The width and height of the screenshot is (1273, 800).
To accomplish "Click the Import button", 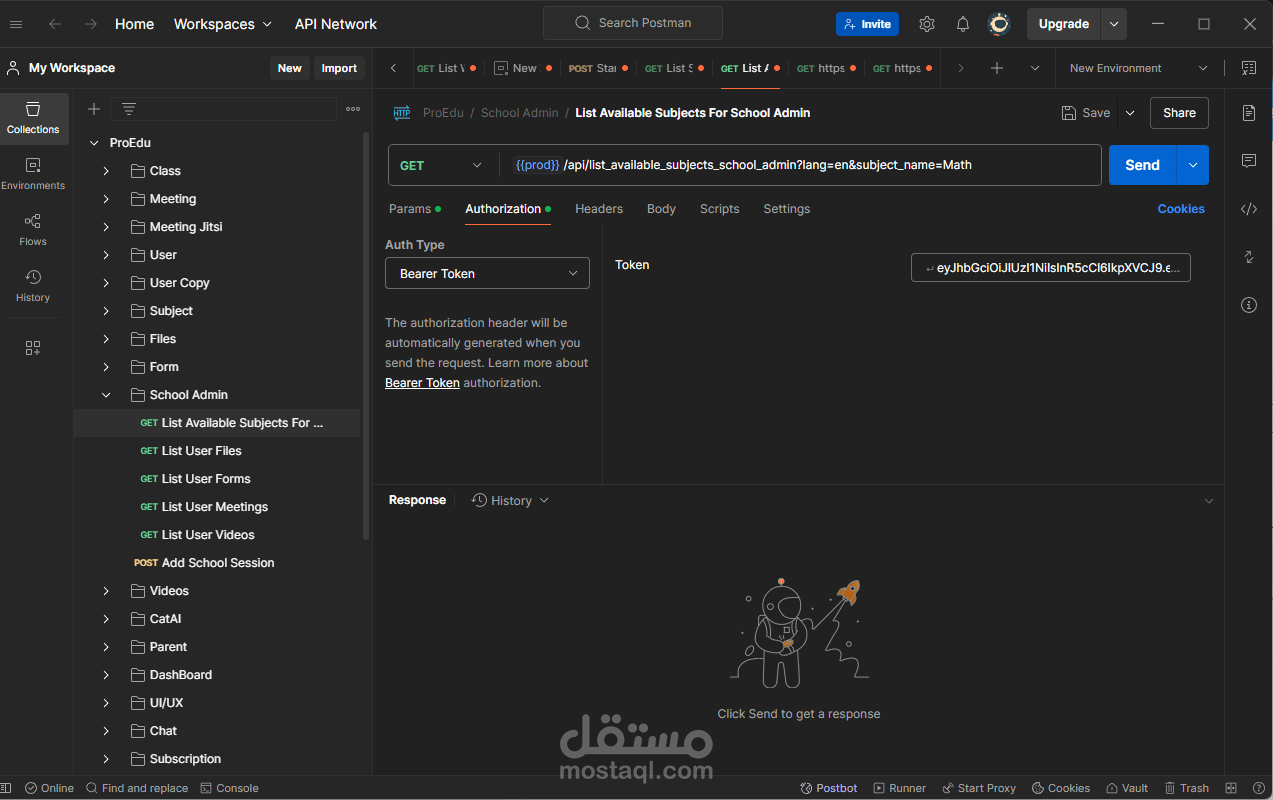I will tap(339, 68).
